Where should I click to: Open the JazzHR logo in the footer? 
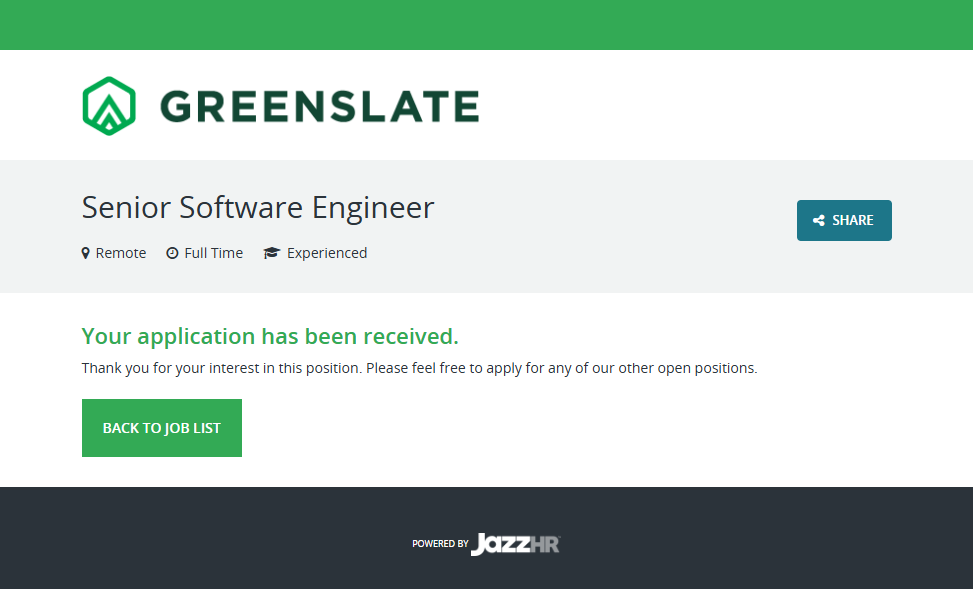coord(516,544)
